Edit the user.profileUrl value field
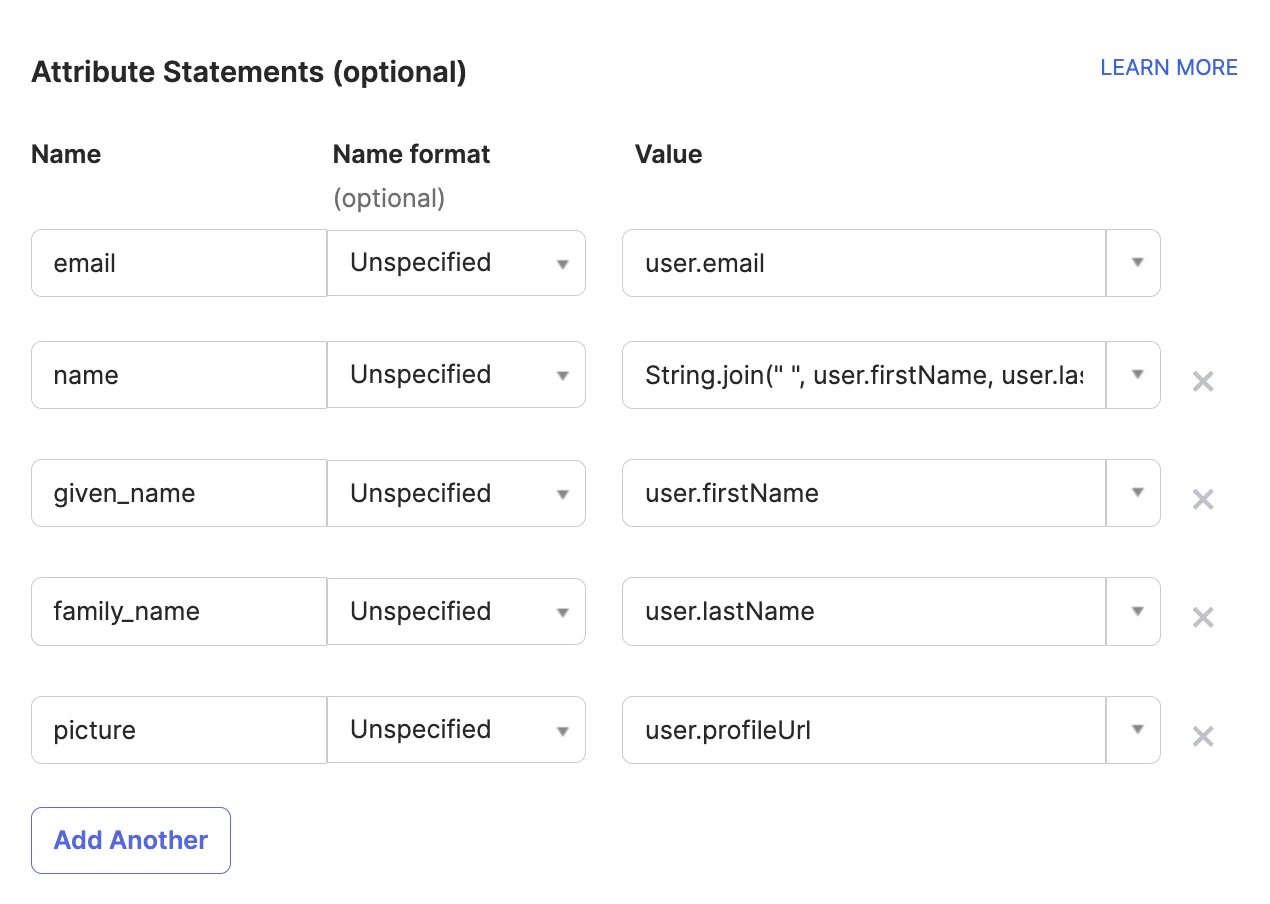Image resolution: width=1270 pixels, height=904 pixels. point(863,730)
